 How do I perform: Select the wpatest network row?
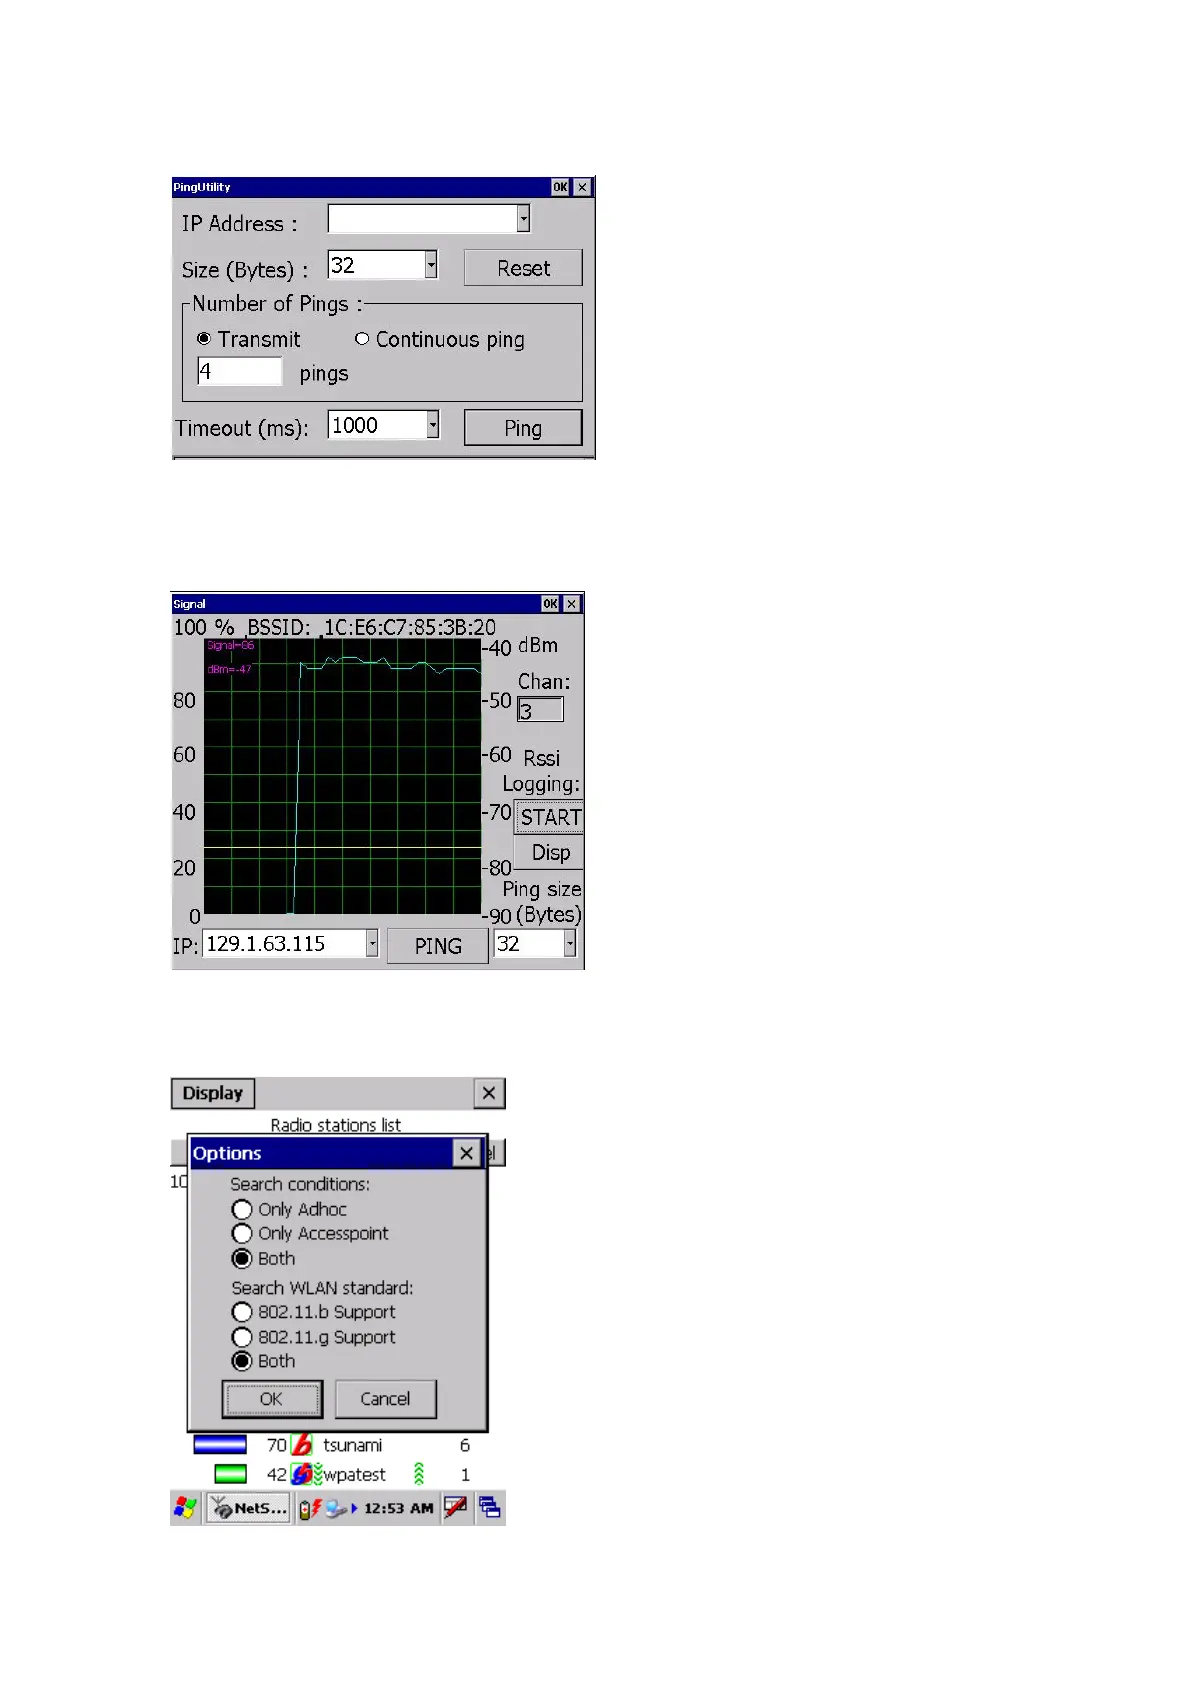click(x=332, y=1474)
